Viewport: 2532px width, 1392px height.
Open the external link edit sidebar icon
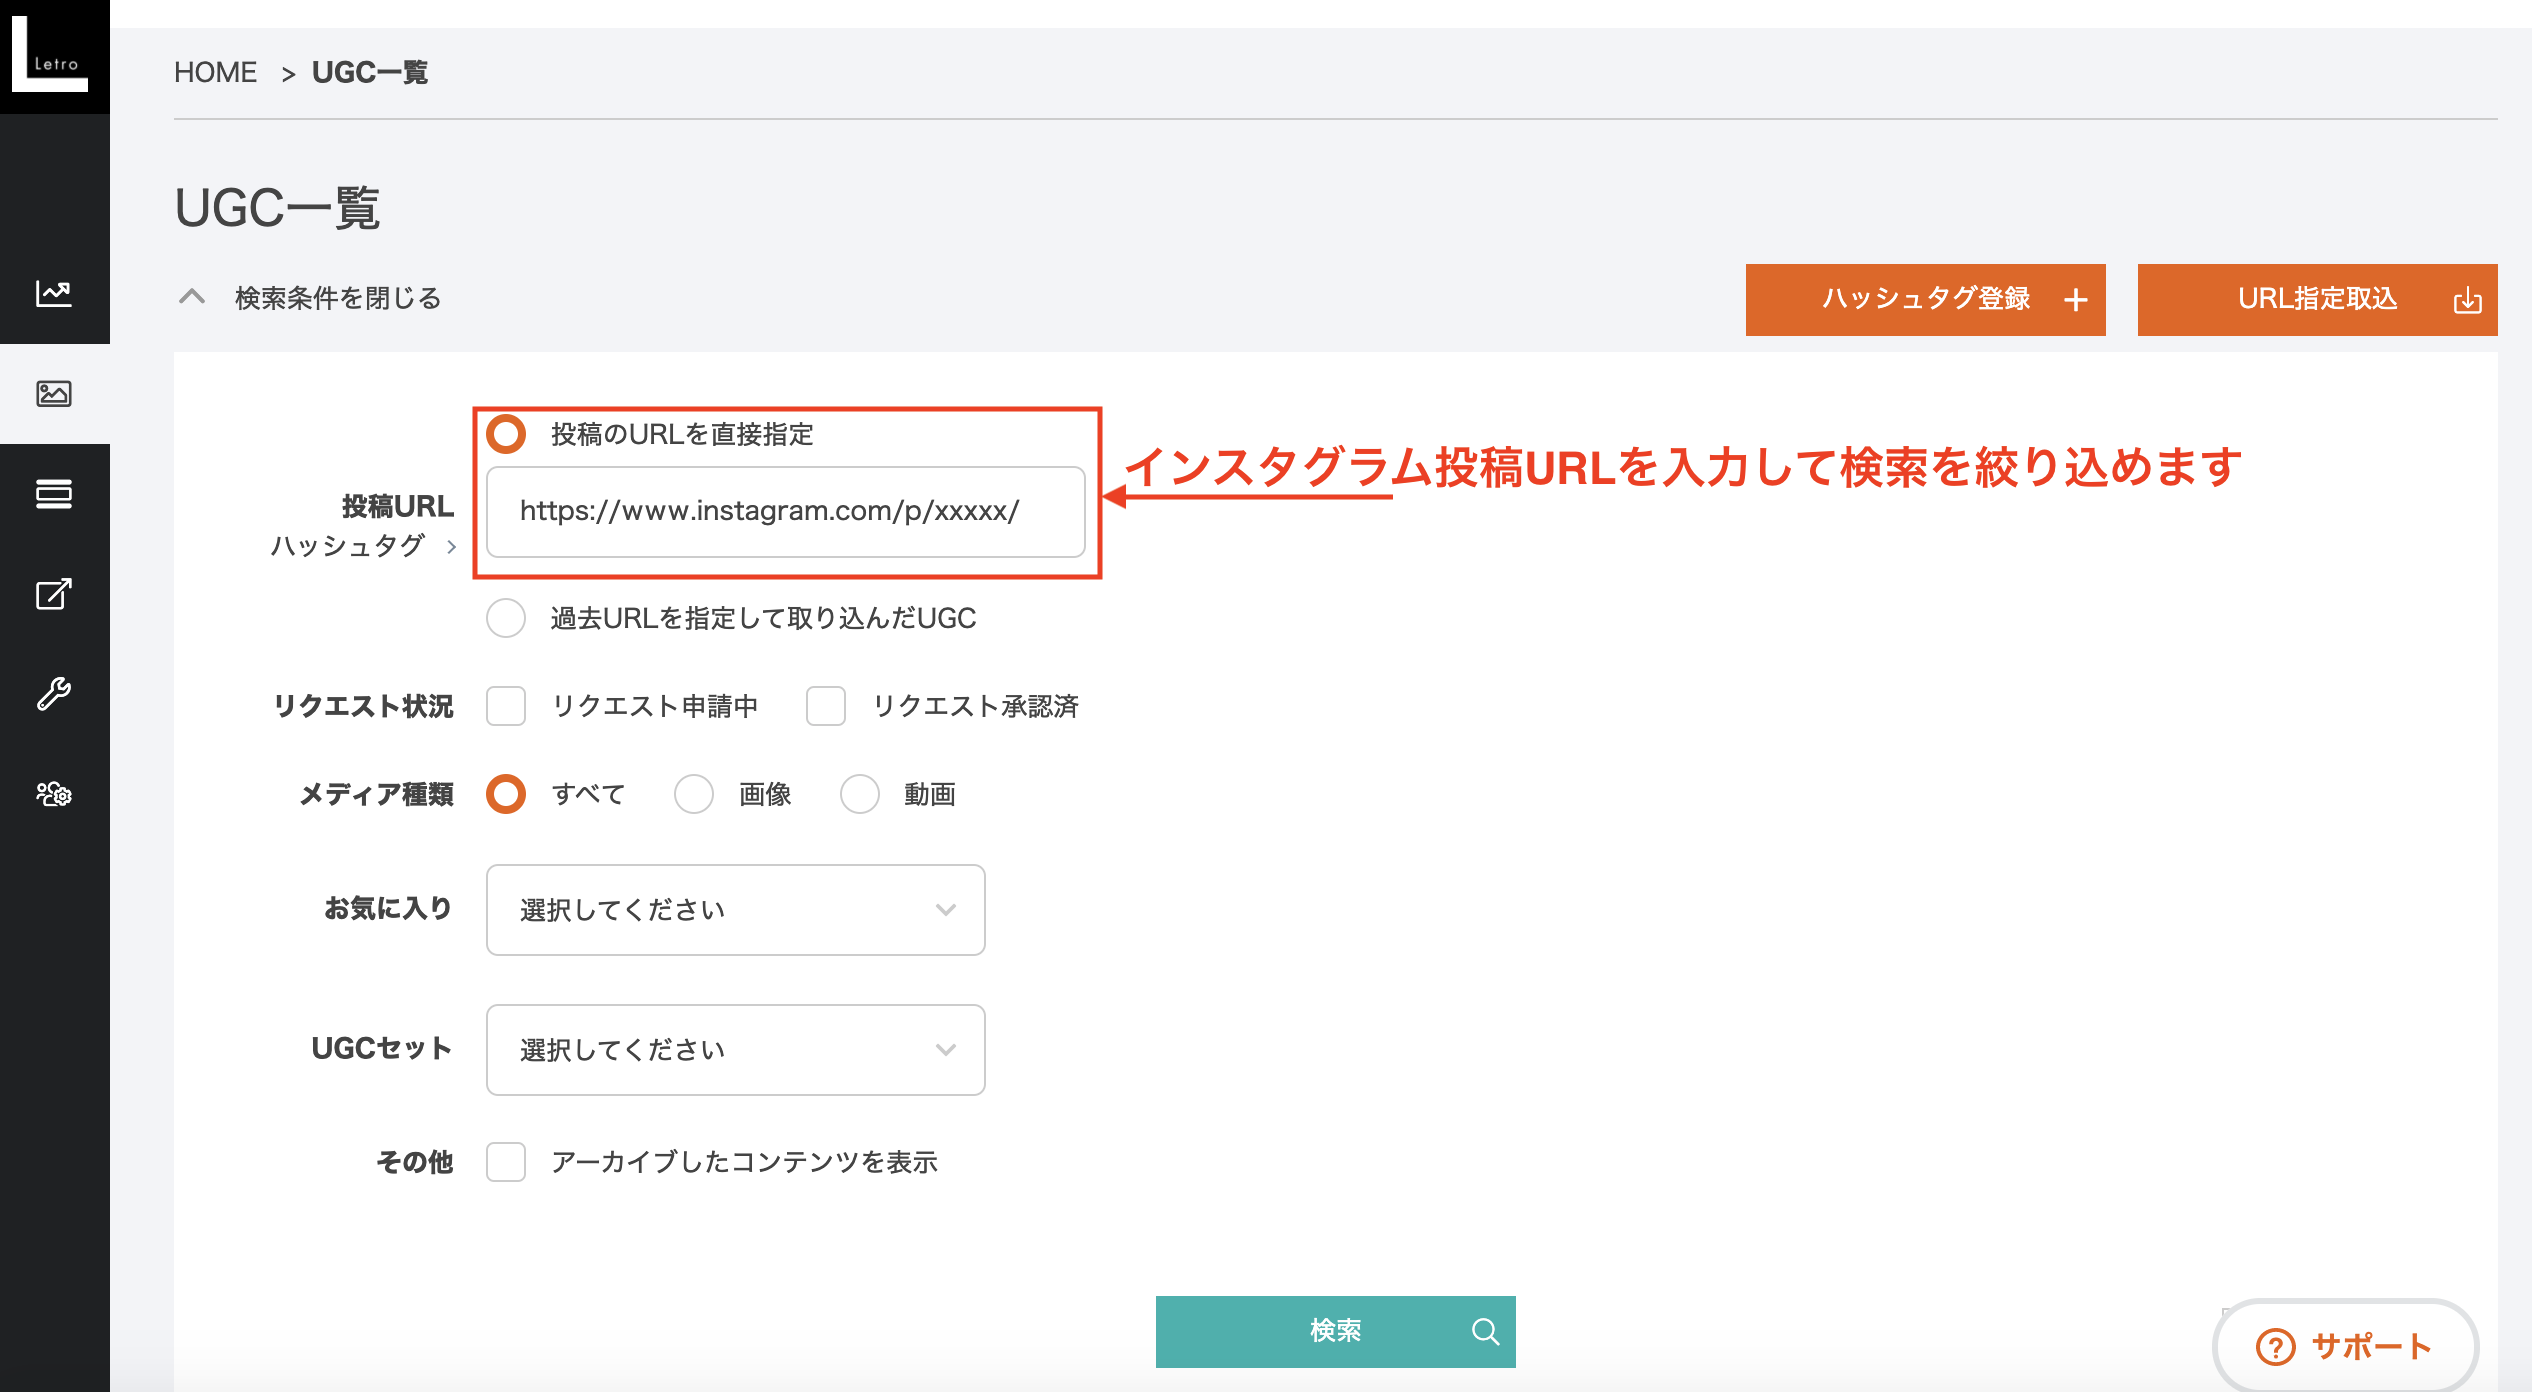[54, 594]
